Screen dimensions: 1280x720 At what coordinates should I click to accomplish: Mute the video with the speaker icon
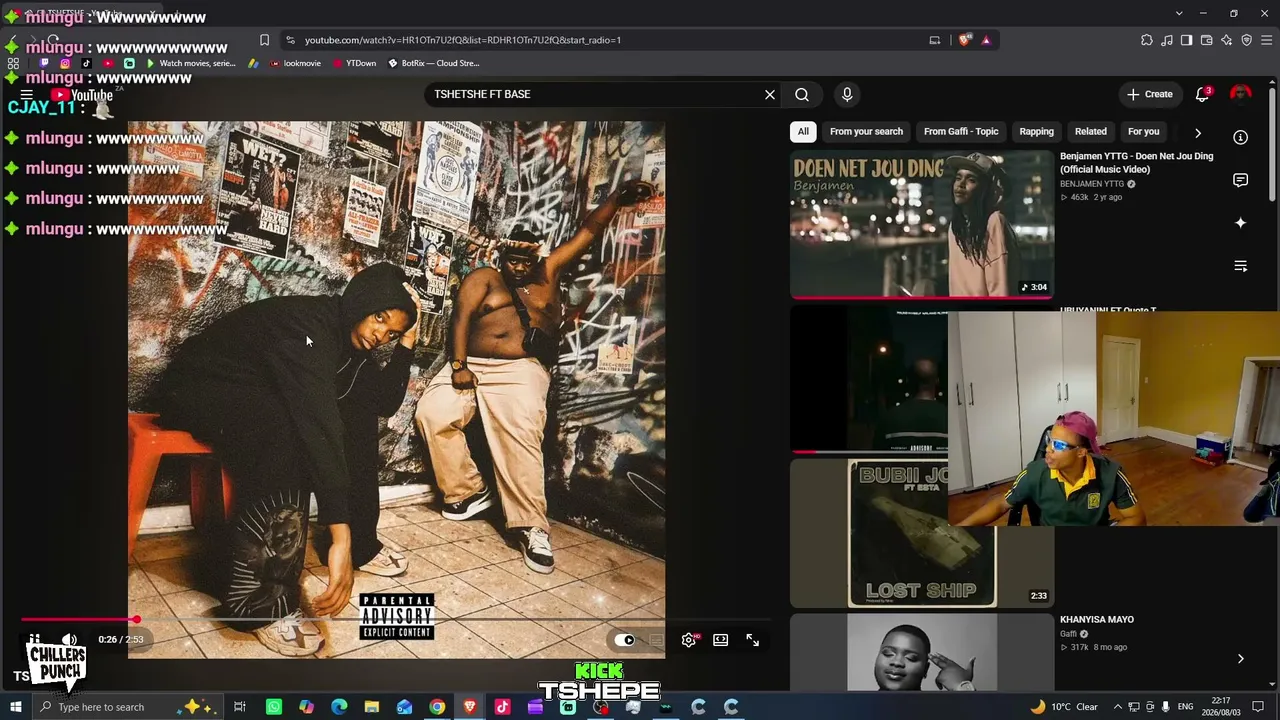click(69, 640)
